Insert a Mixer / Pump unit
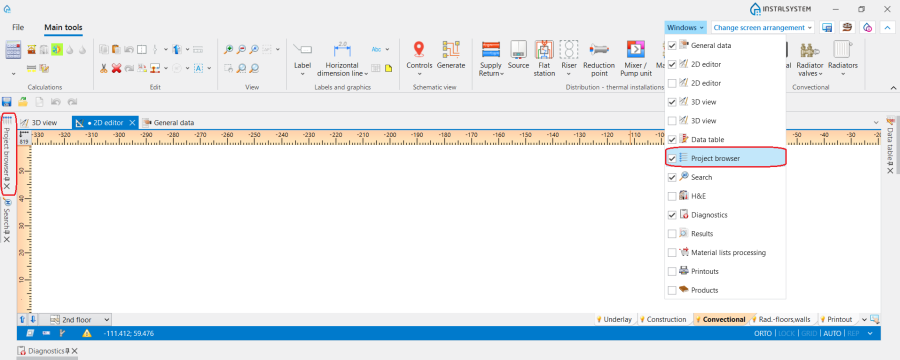Image resolution: width=900 pixels, height=360 pixels. pos(636,59)
